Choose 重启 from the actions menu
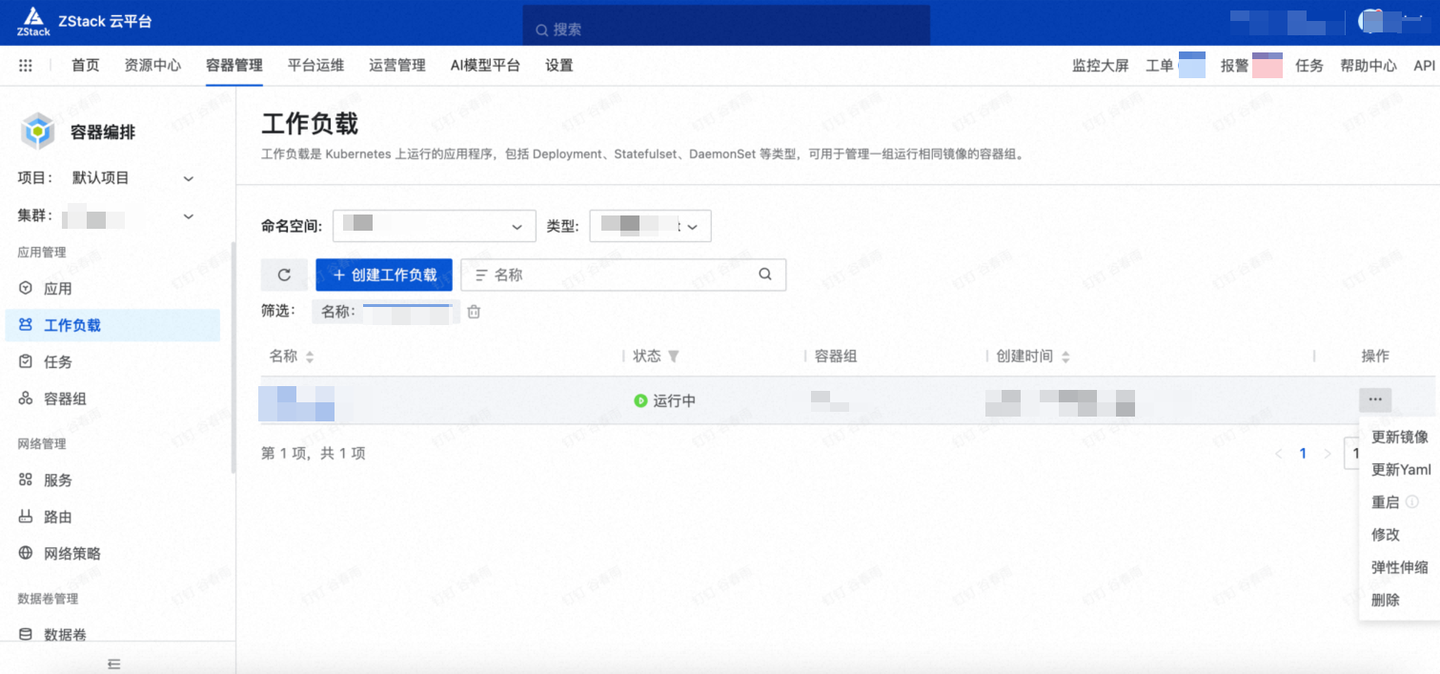 [1385, 502]
